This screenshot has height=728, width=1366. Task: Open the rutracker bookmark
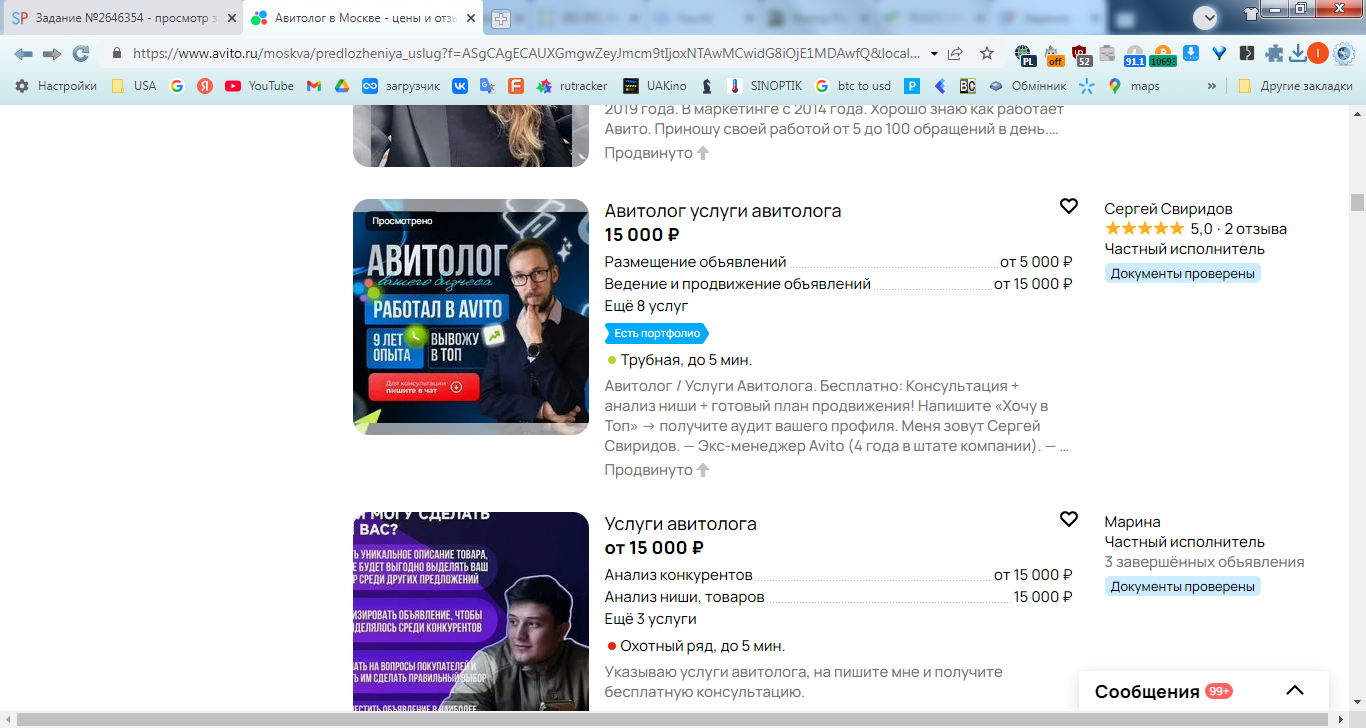tap(572, 86)
